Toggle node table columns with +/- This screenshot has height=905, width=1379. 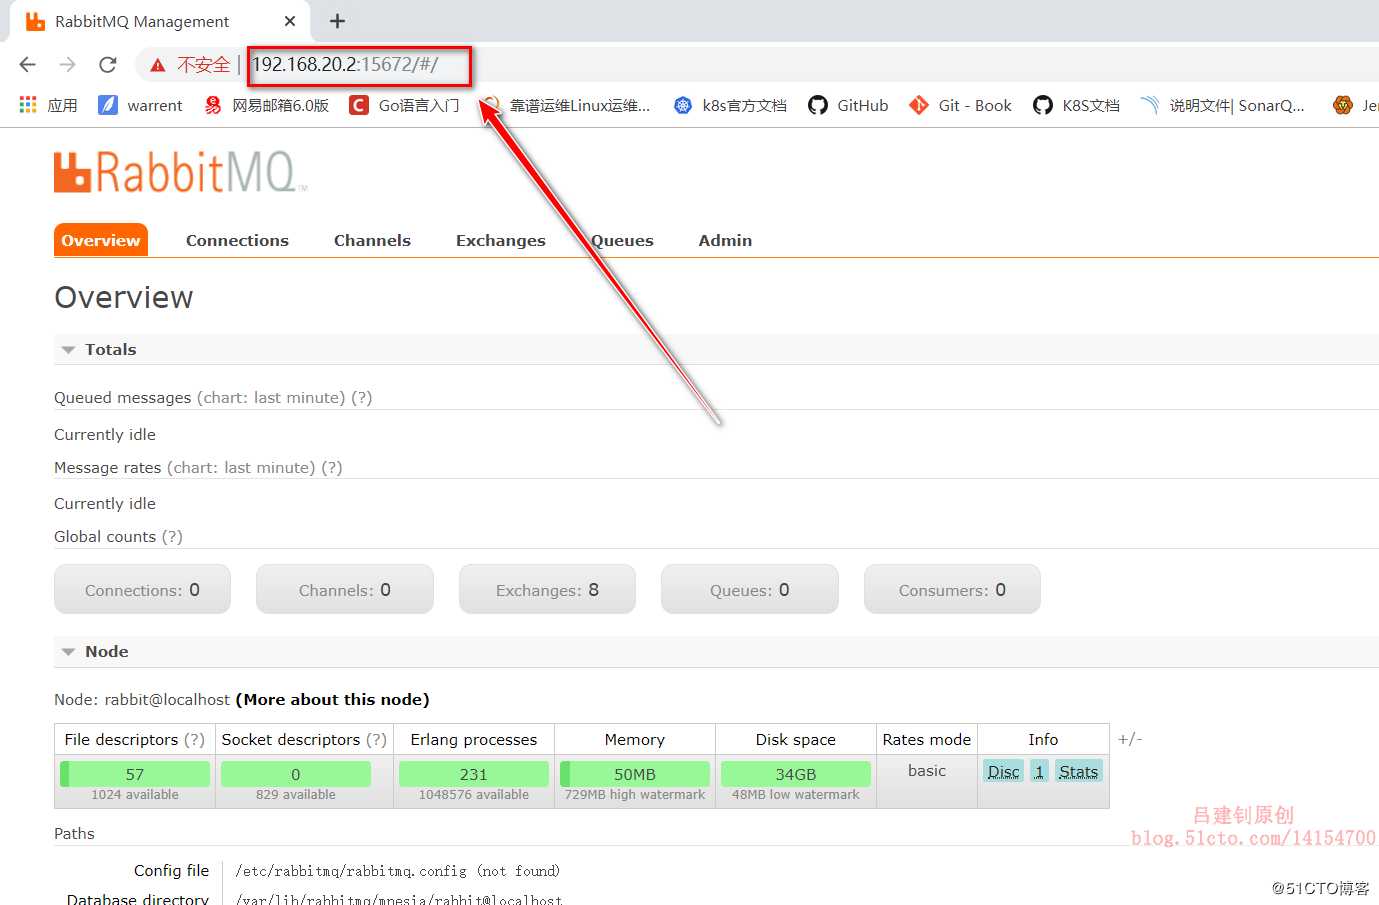1130,739
